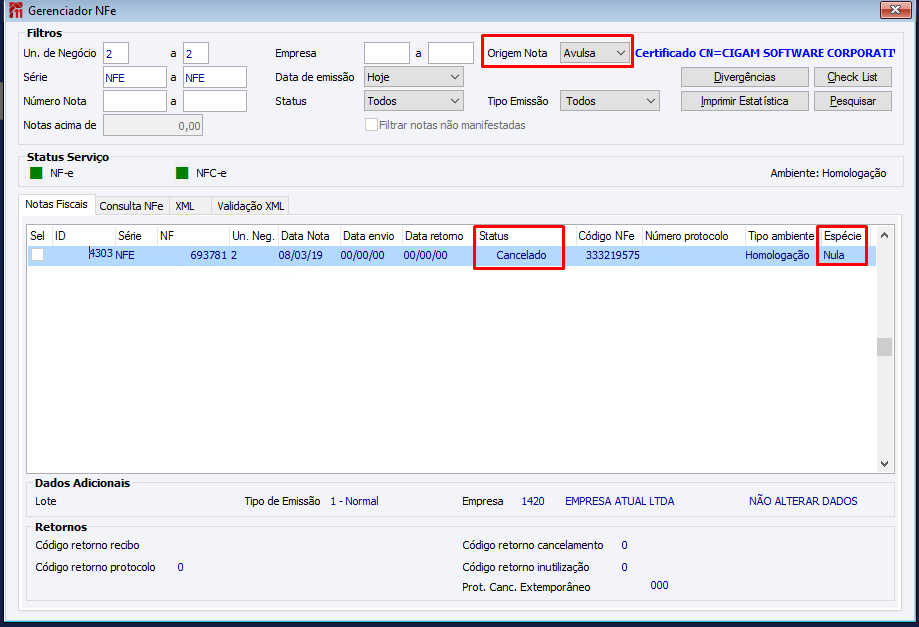Click the Código NFe column header
Viewport: 919px width, 627px height.
point(608,236)
